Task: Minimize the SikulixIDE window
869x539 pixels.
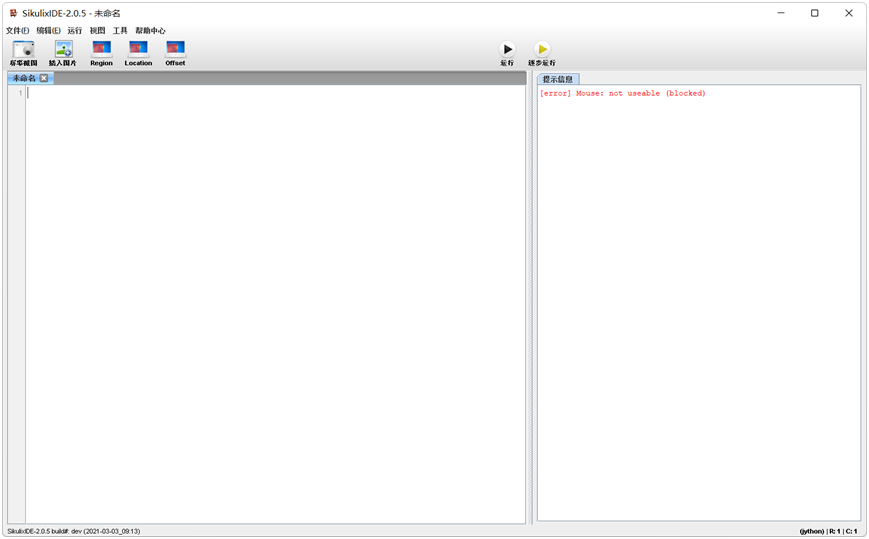Action: tap(781, 13)
